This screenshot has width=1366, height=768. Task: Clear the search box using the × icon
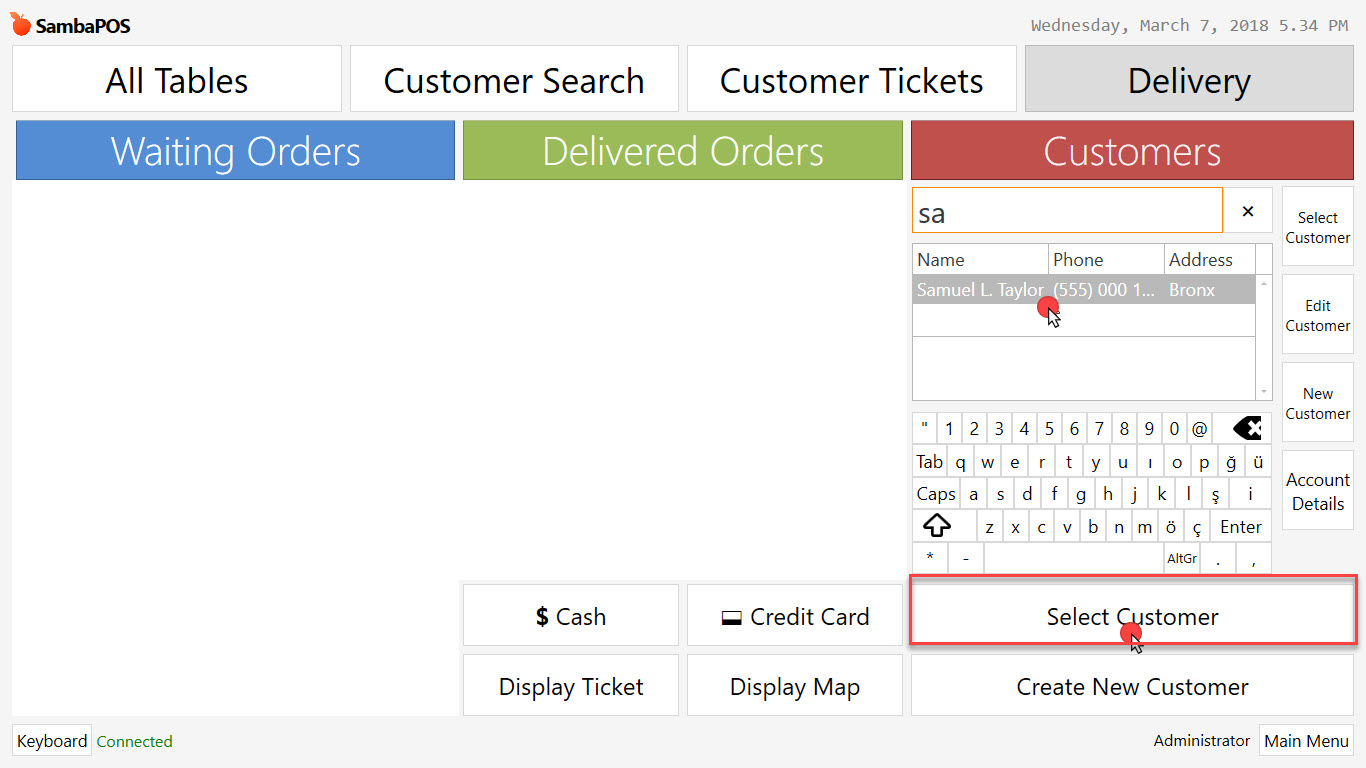pos(1247,211)
